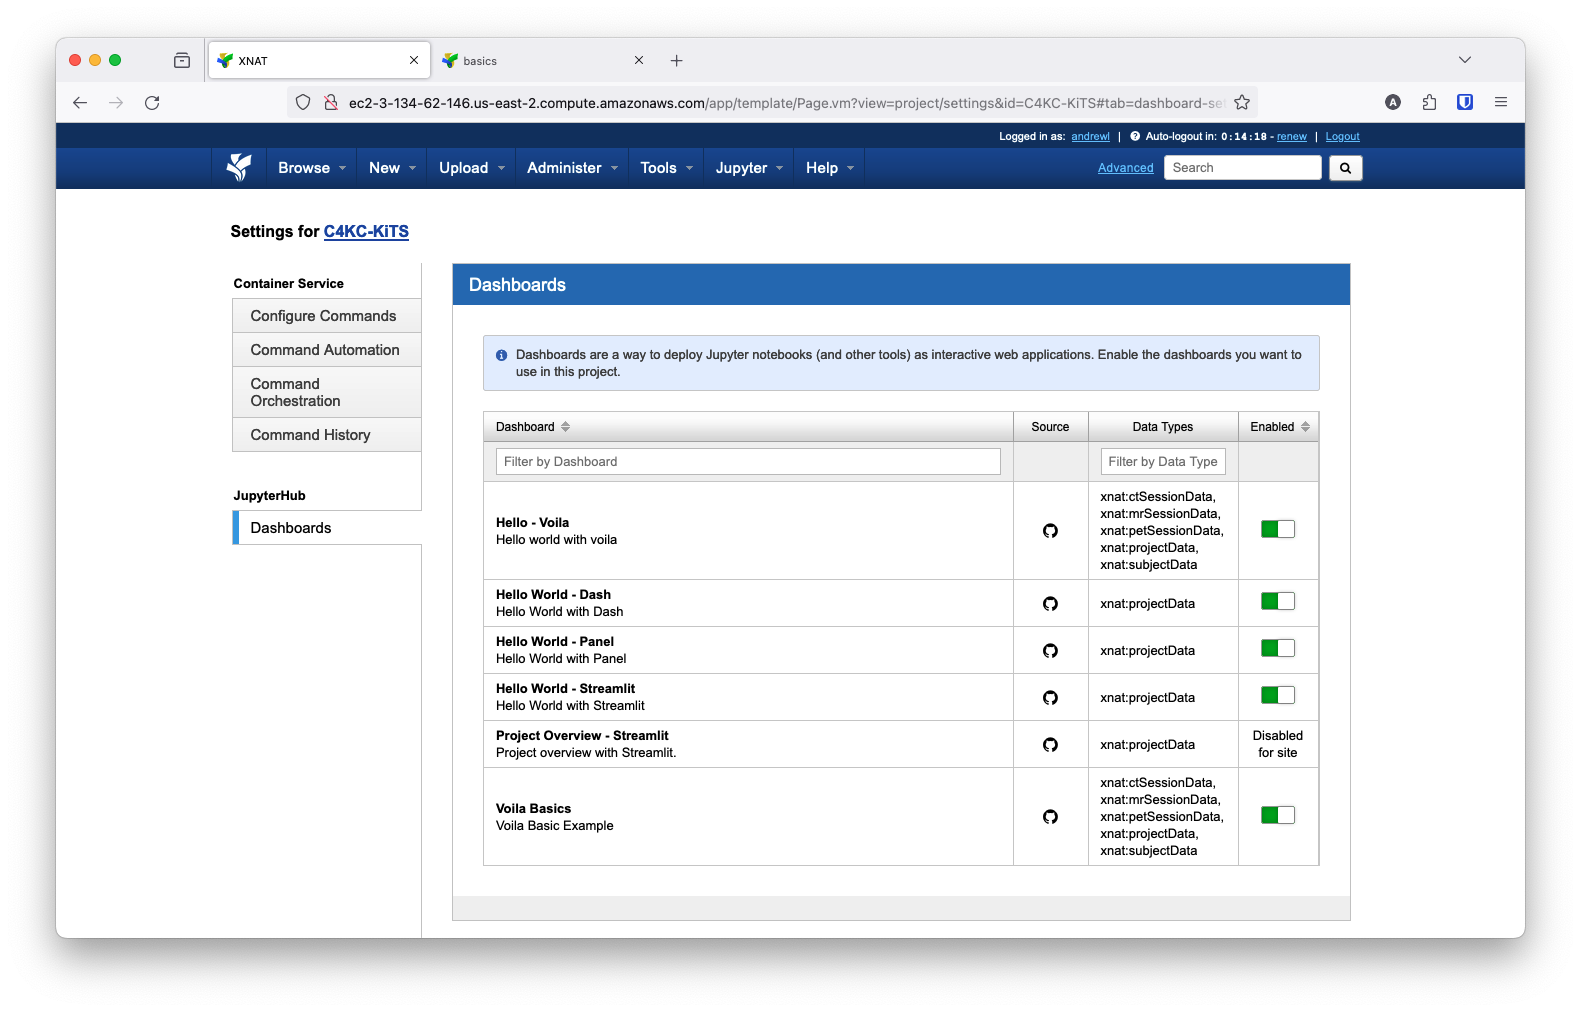Click the Filter by Dashboard field
Screen dimensions: 1581x1012
tap(747, 462)
